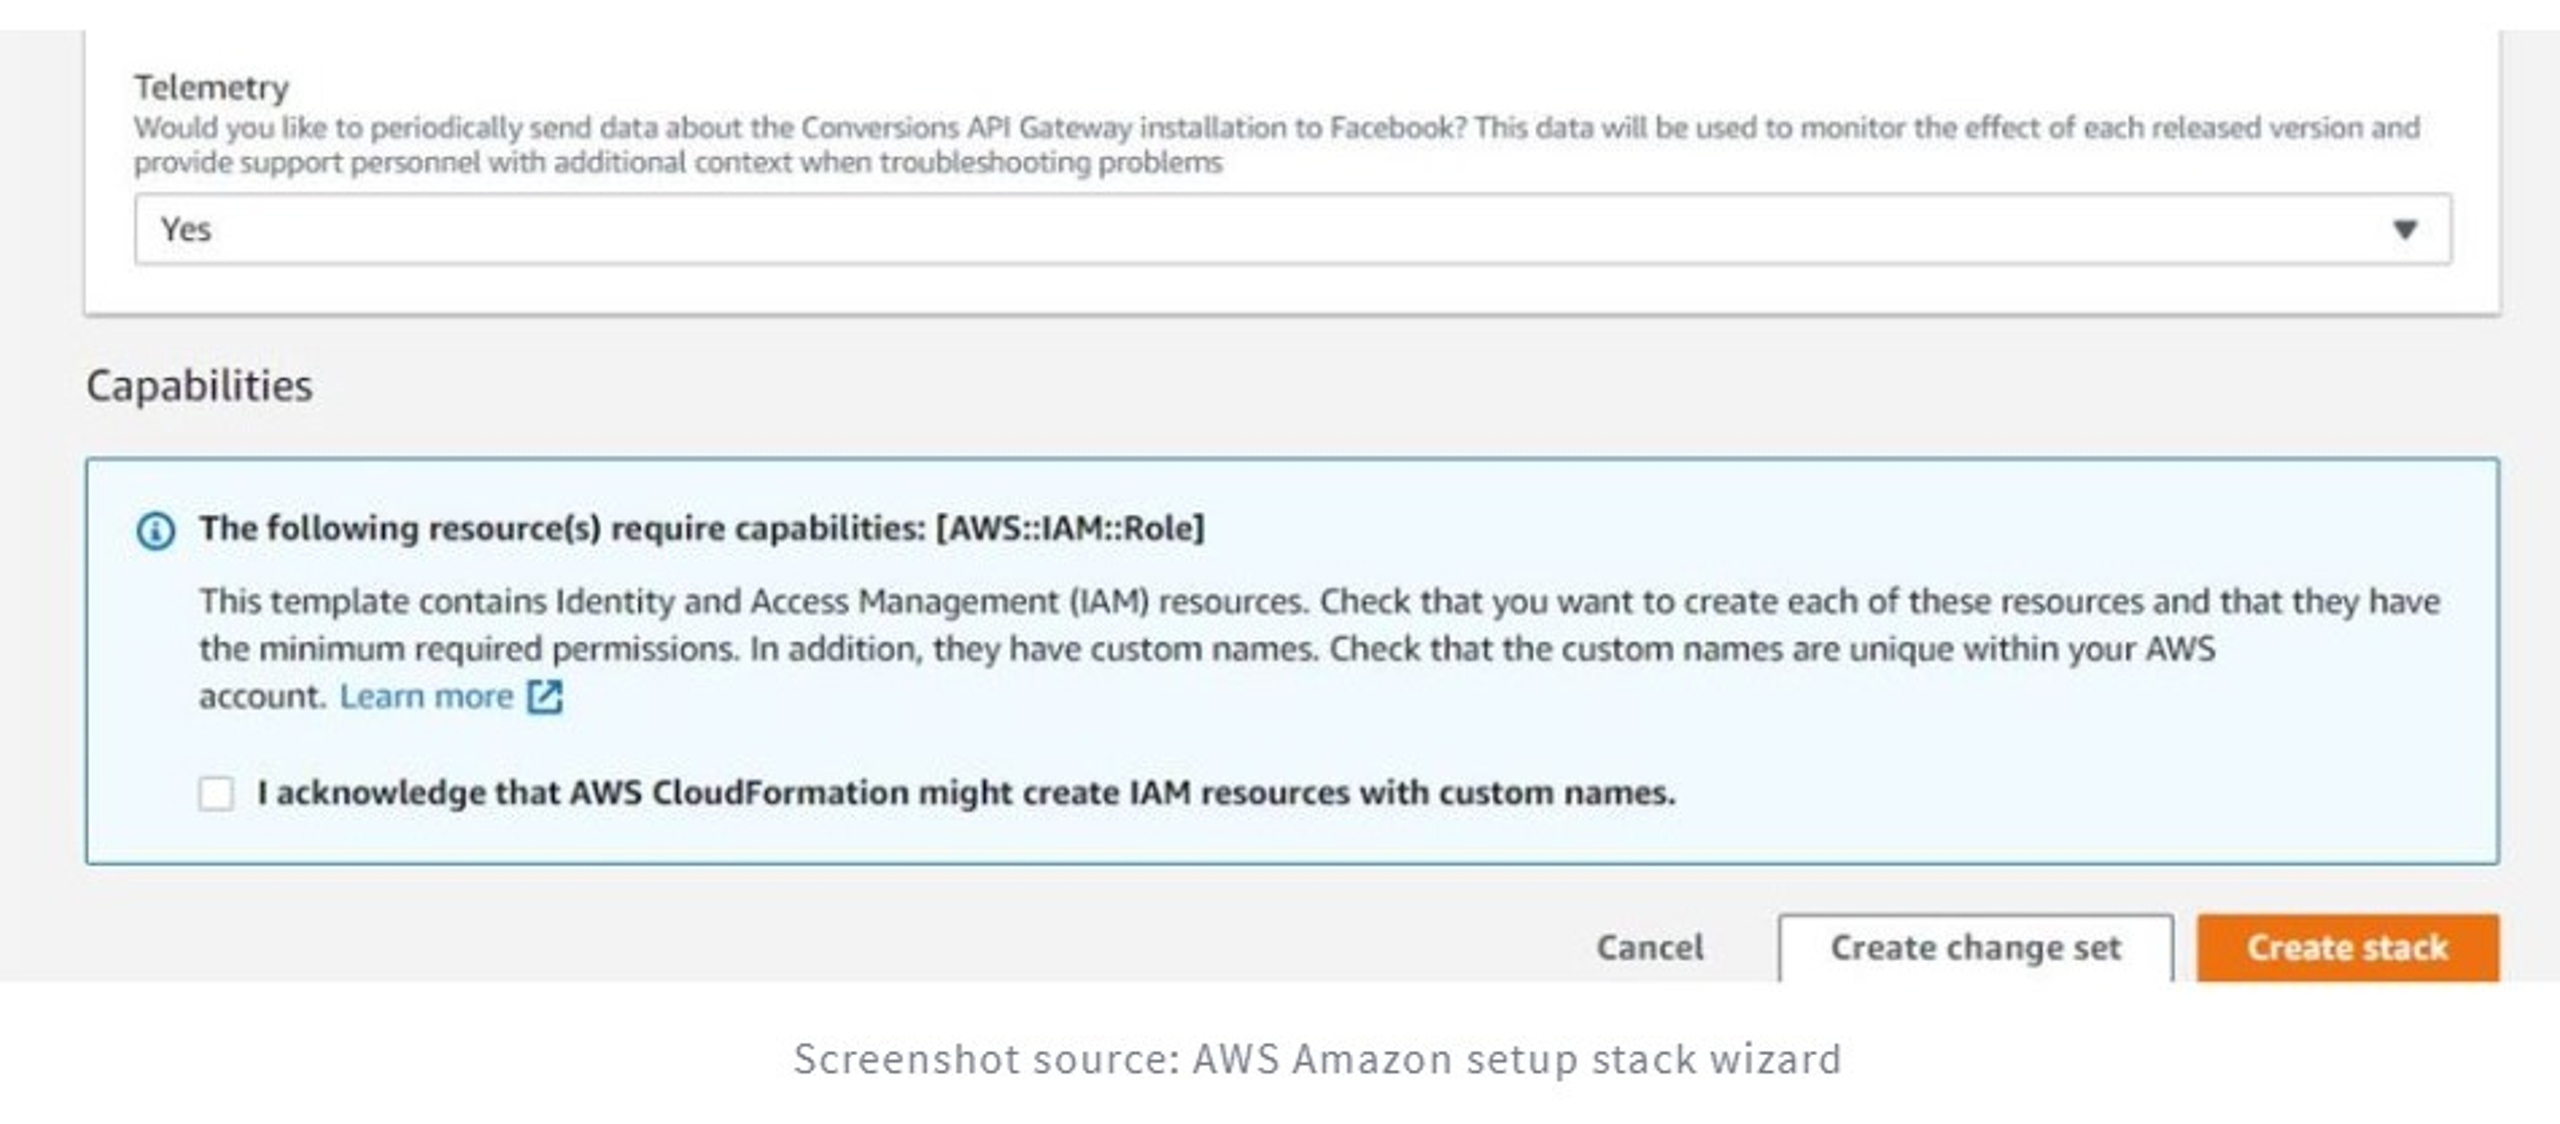Click the selected Yes value in Telemetry
This screenshot has height=1124, width=2560.
coord(186,230)
